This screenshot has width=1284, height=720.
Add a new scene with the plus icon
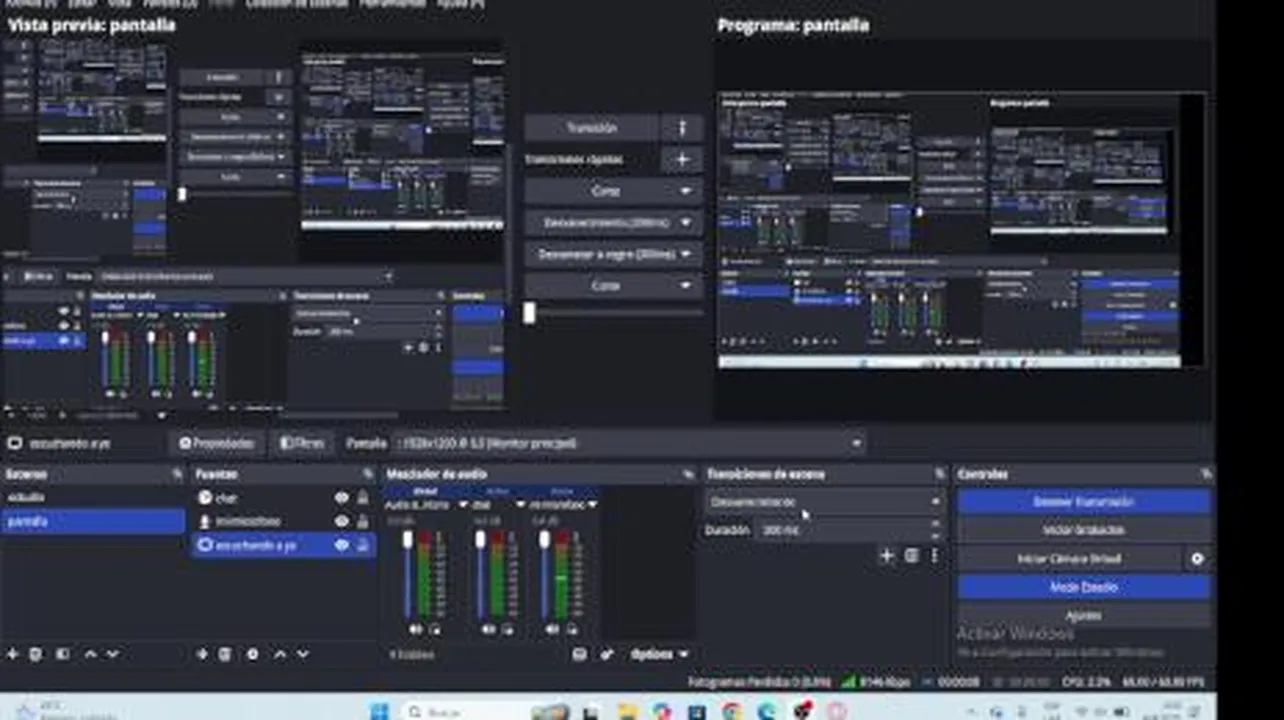pyautogui.click(x=13, y=654)
